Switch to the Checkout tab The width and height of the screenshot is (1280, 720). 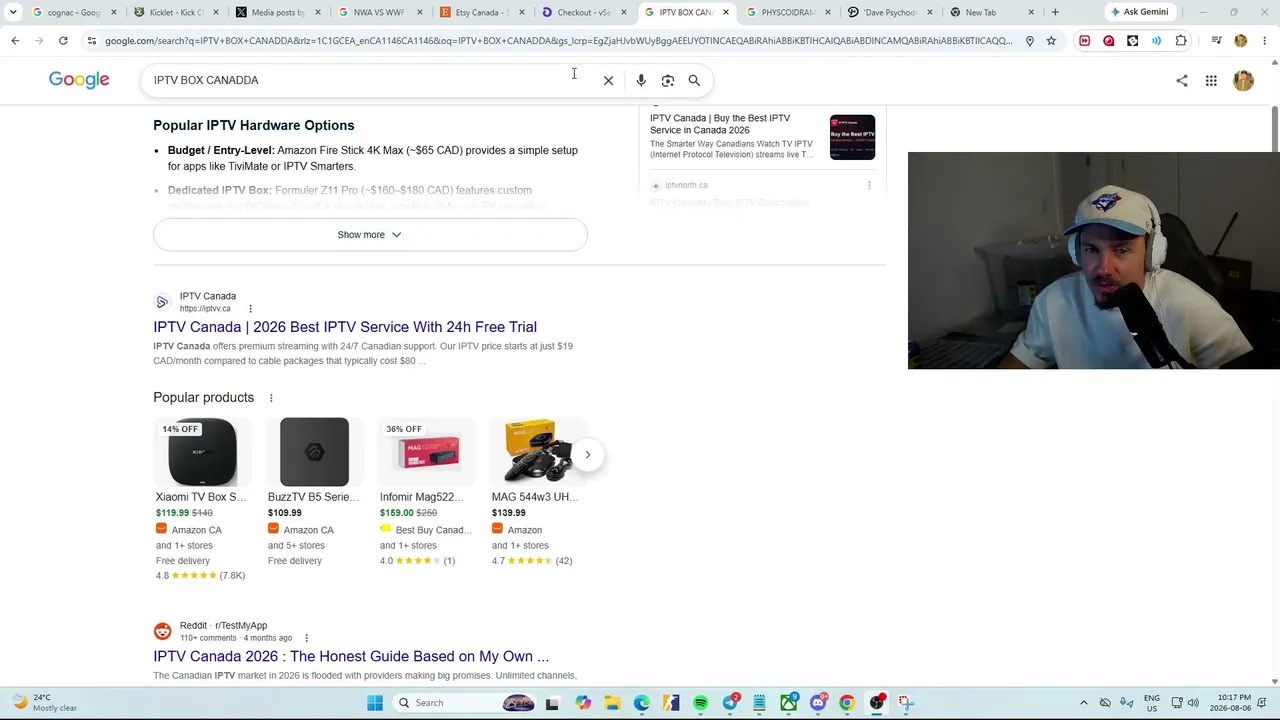(x=583, y=12)
